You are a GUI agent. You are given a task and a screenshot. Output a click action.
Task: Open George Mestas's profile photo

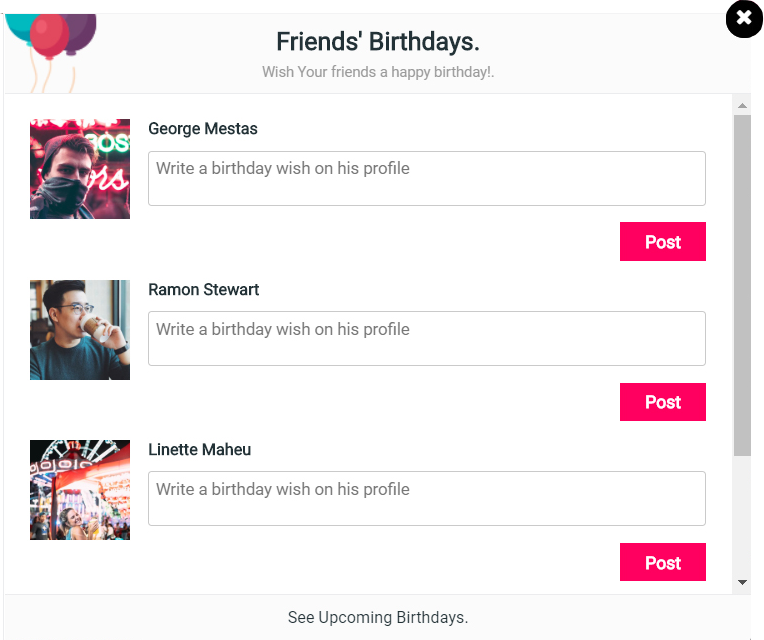80,169
